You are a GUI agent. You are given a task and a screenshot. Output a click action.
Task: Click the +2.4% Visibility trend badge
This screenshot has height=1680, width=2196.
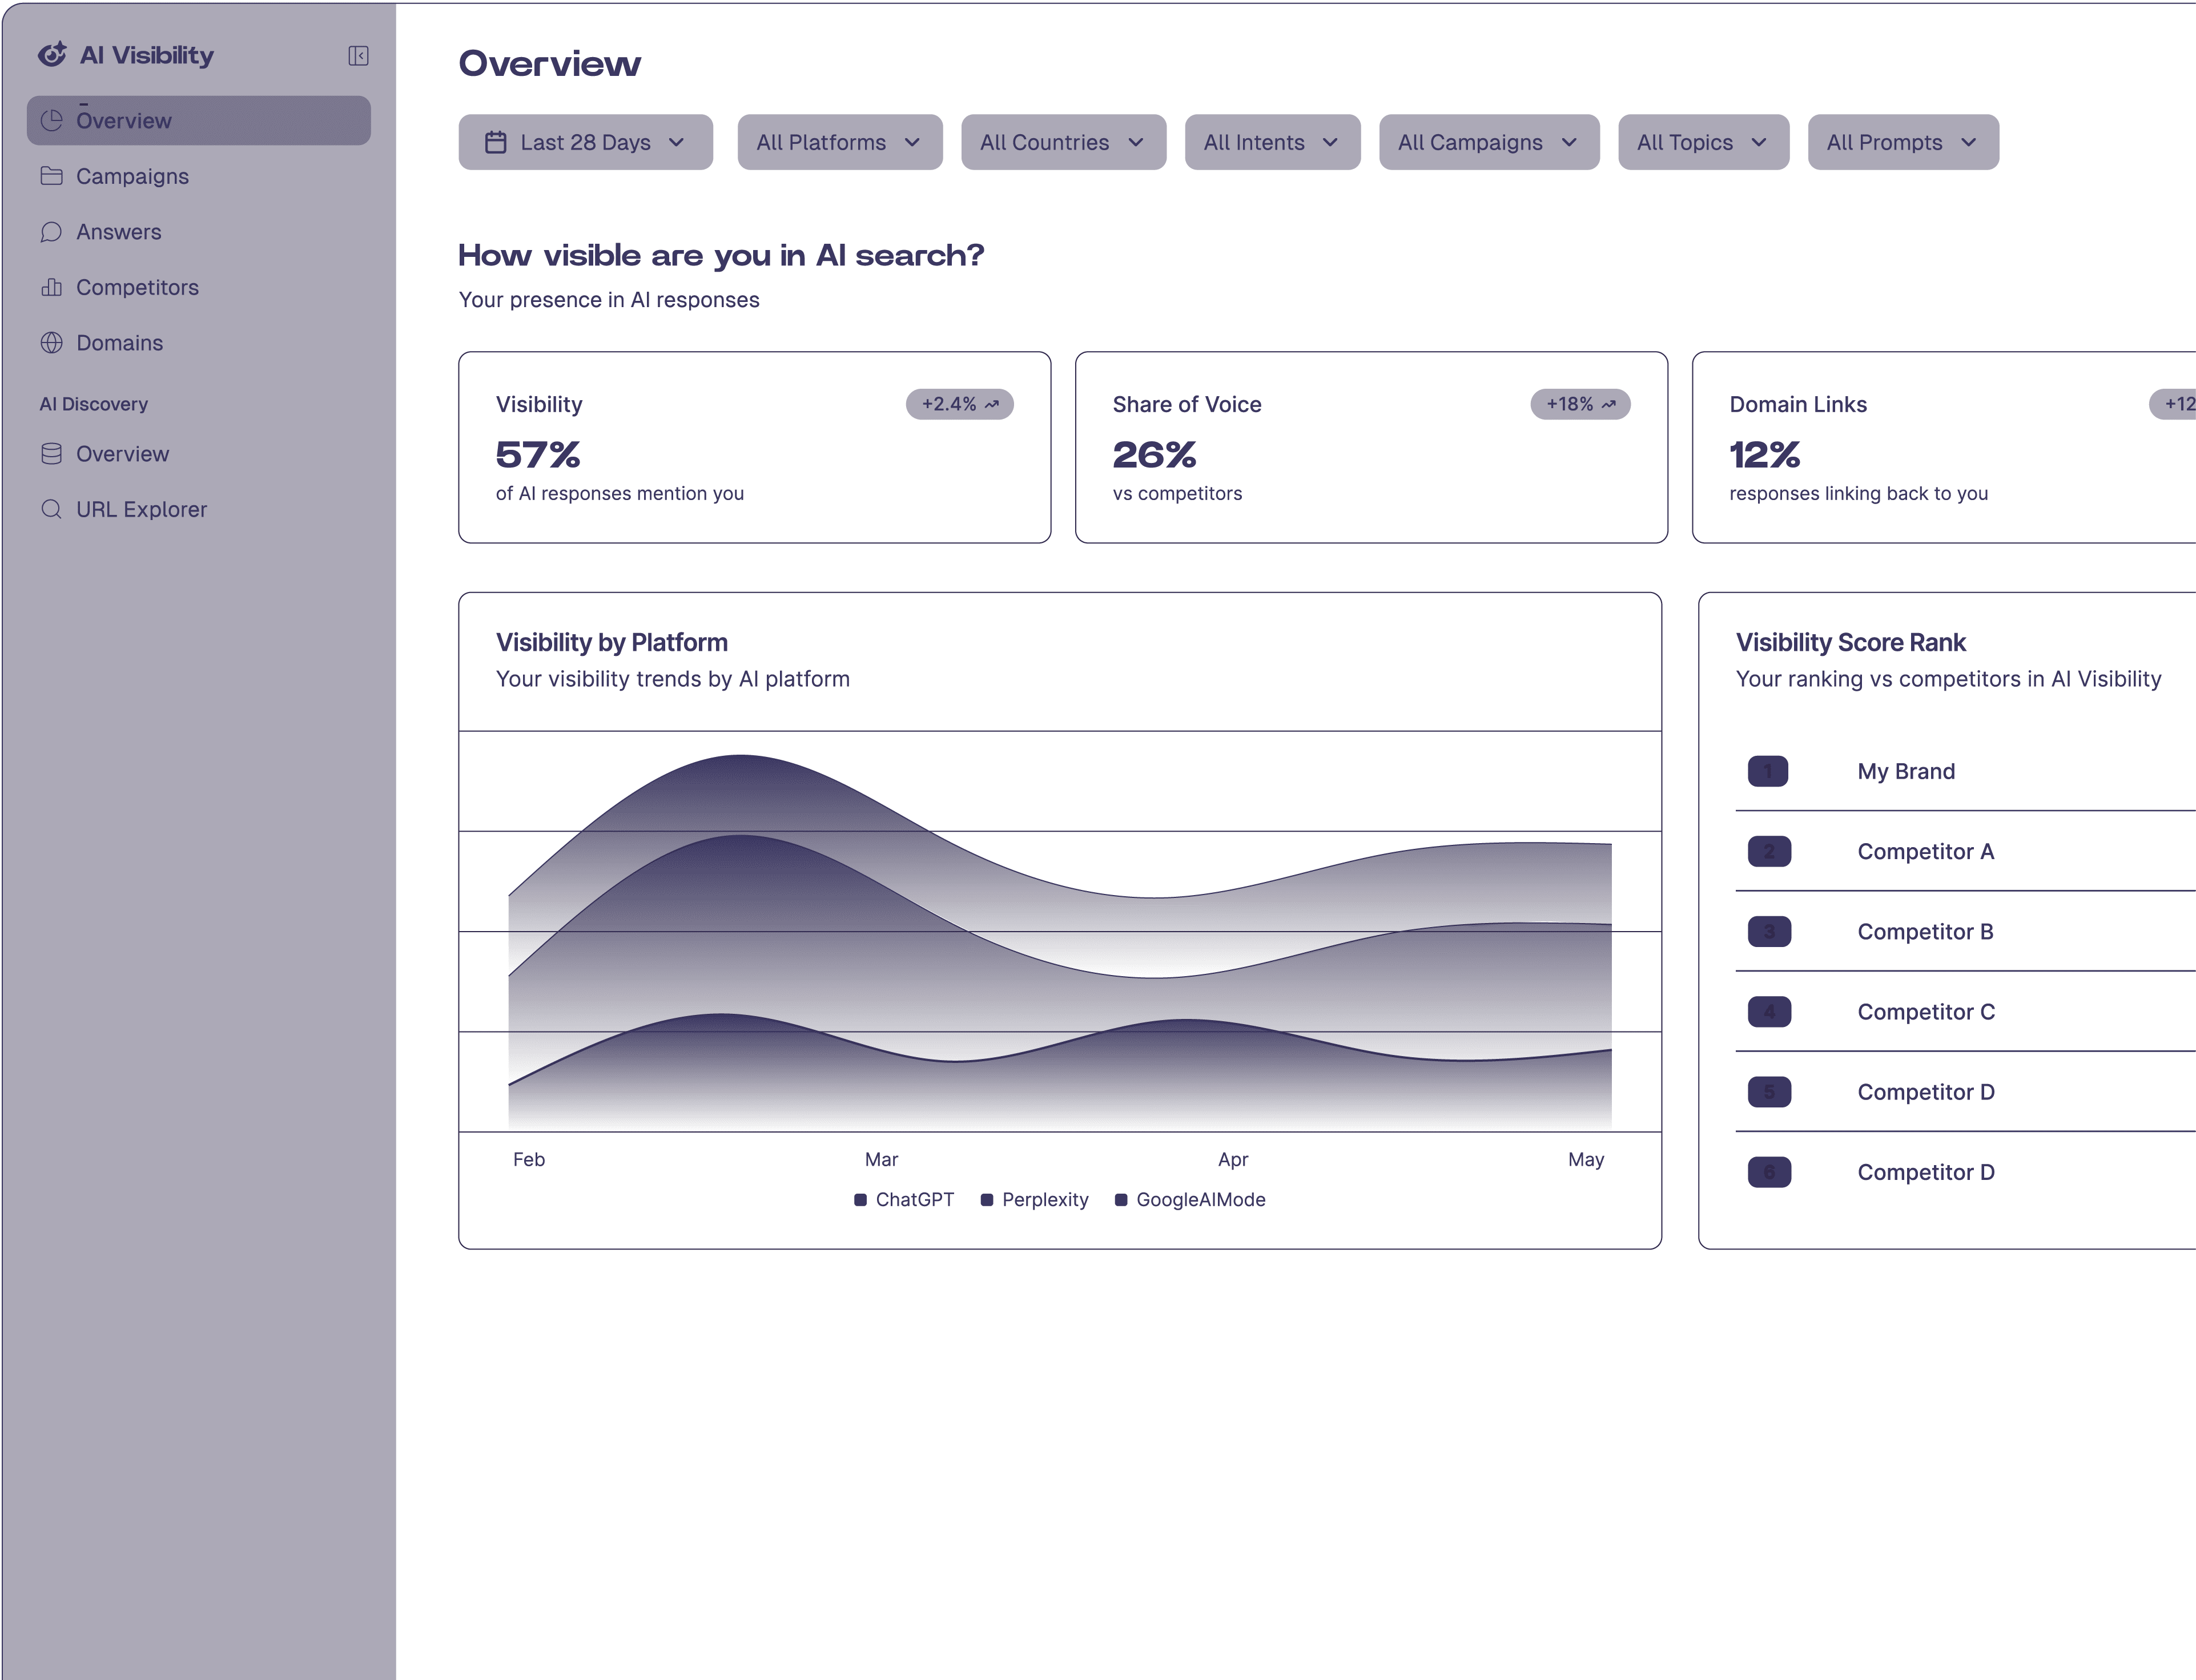(x=959, y=404)
